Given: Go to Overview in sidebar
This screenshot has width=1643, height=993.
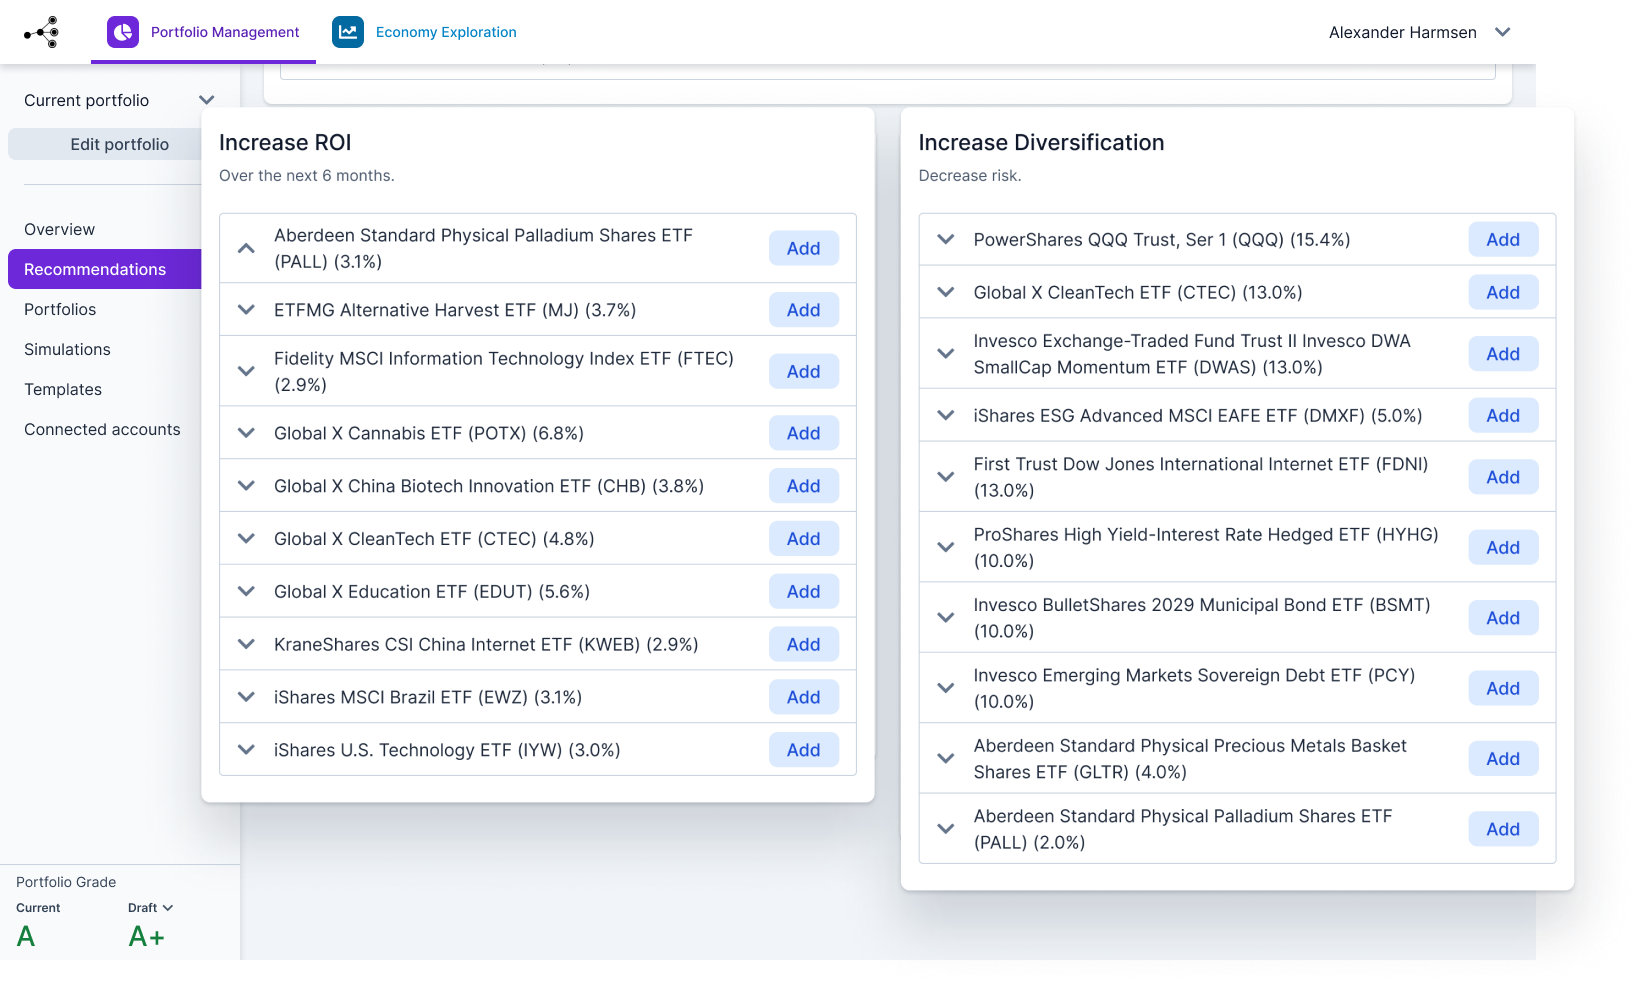Looking at the screenshot, I should 59,229.
